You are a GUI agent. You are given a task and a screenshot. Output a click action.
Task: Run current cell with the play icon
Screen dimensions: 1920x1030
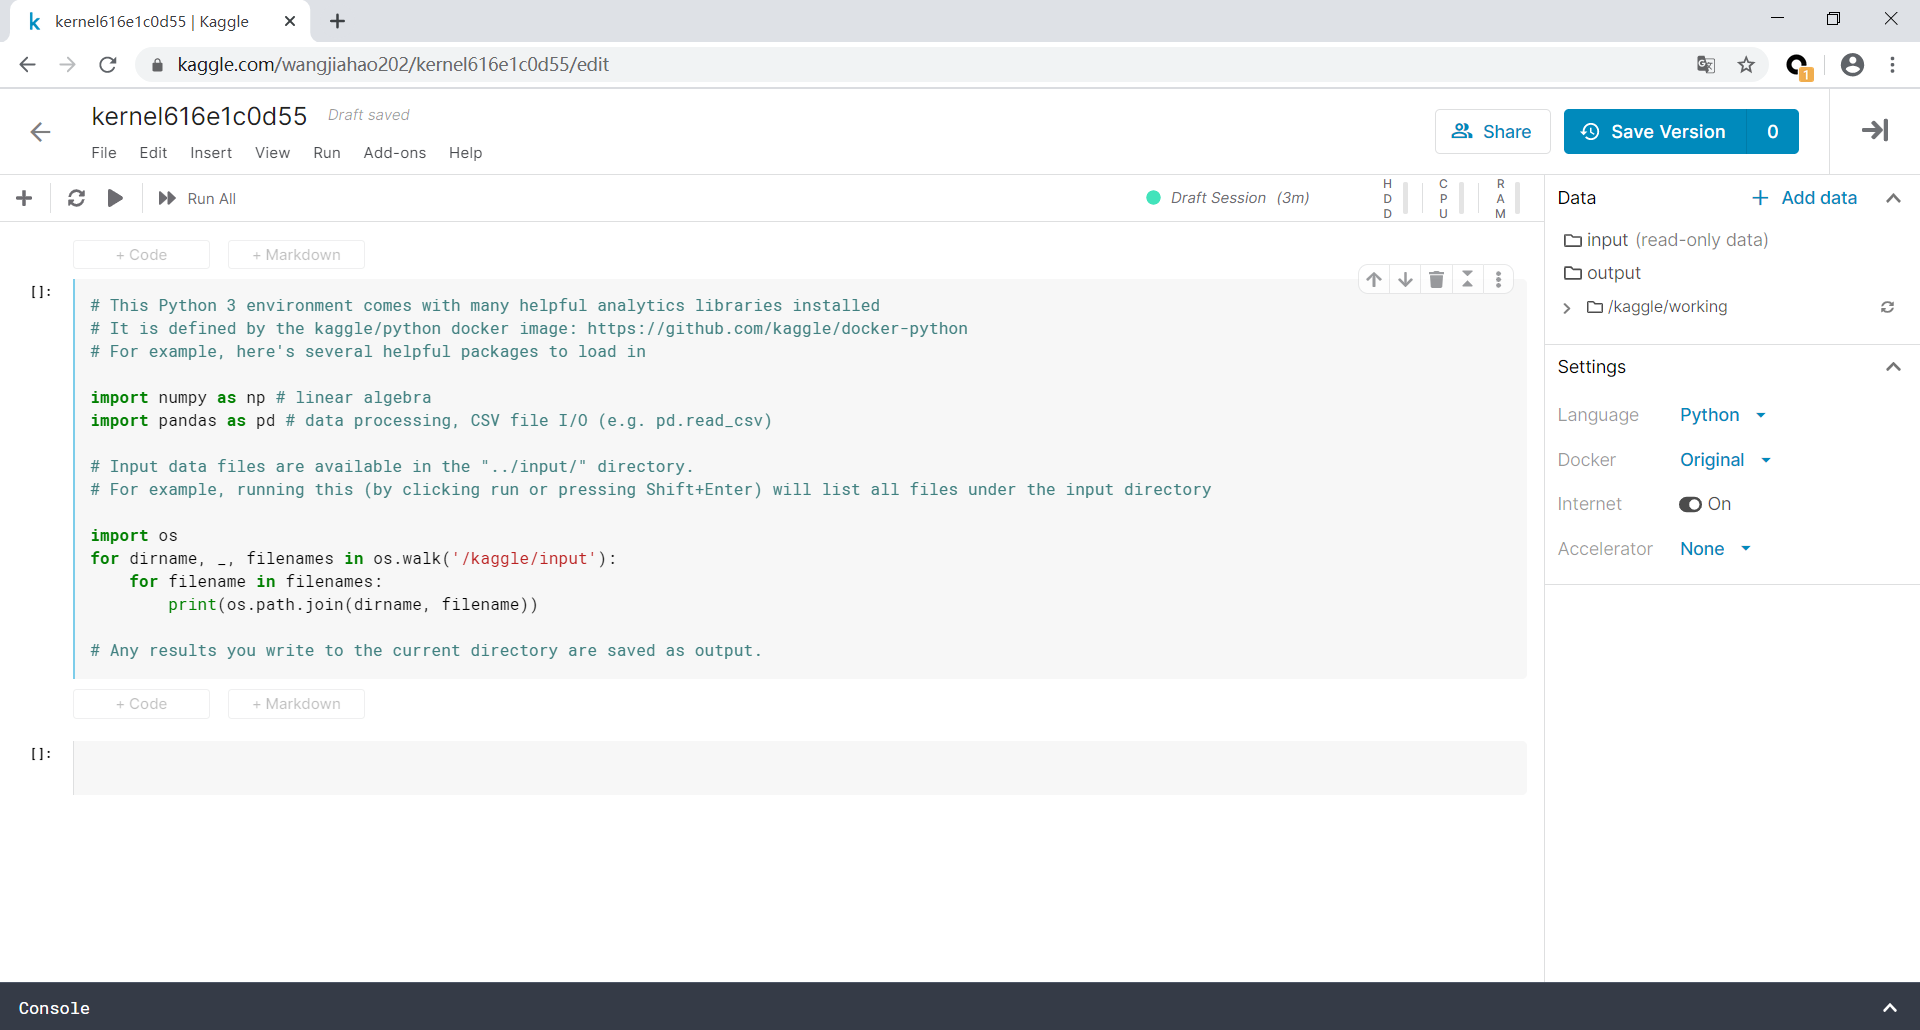(x=115, y=198)
